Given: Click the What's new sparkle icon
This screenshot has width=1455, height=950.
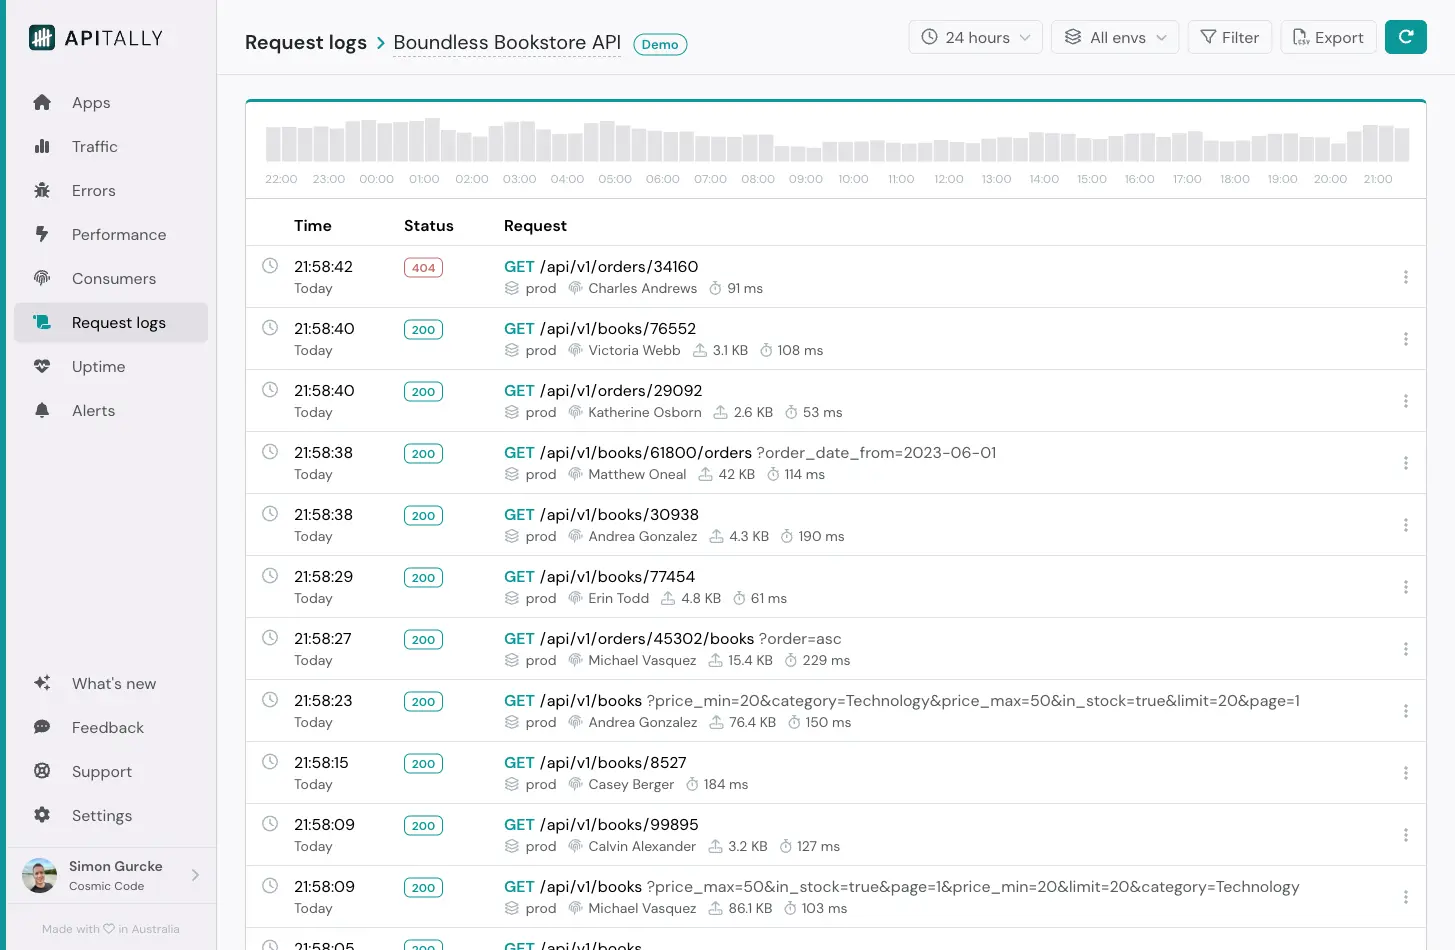Looking at the screenshot, I should [x=42, y=684].
